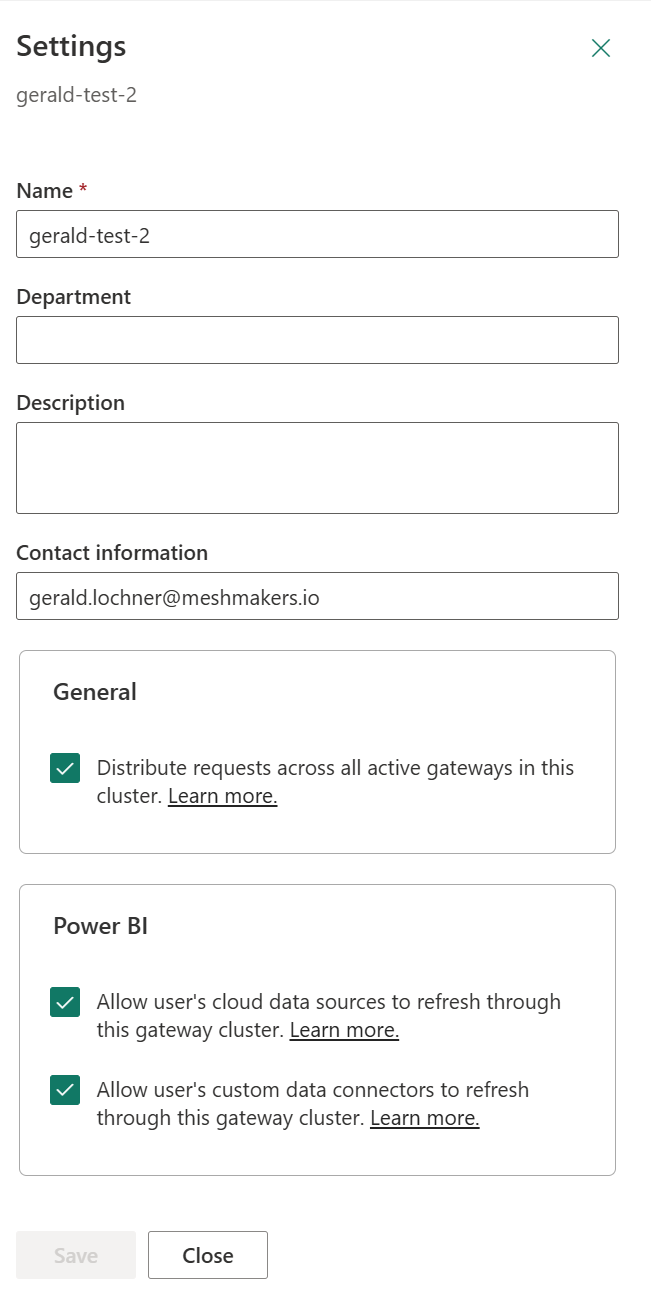Click the Description label text
Image resolution: width=651 pixels, height=1303 pixels.
[70, 403]
